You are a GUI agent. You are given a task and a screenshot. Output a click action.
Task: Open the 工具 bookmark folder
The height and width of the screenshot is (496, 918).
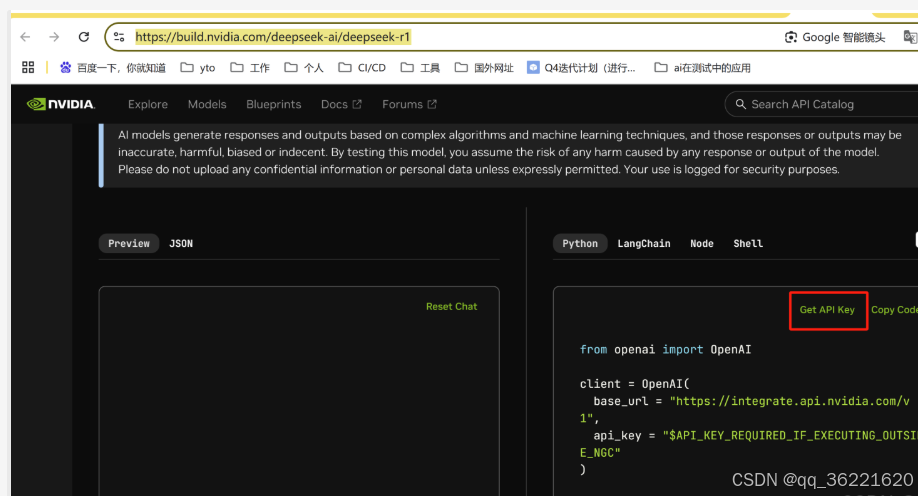click(x=420, y=68)
